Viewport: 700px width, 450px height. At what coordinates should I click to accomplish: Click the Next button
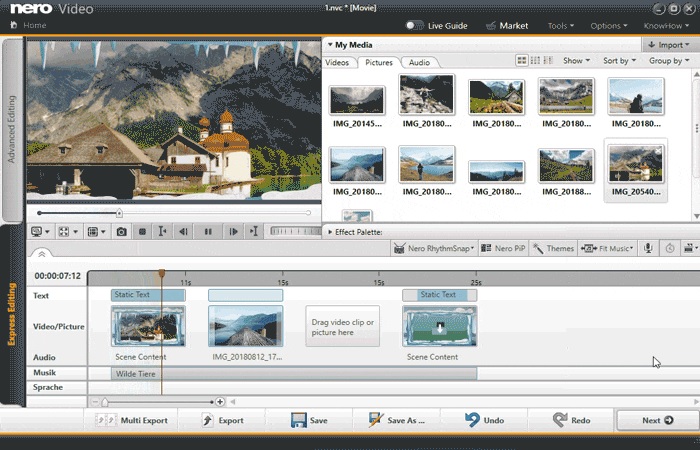tap(656, 420)
